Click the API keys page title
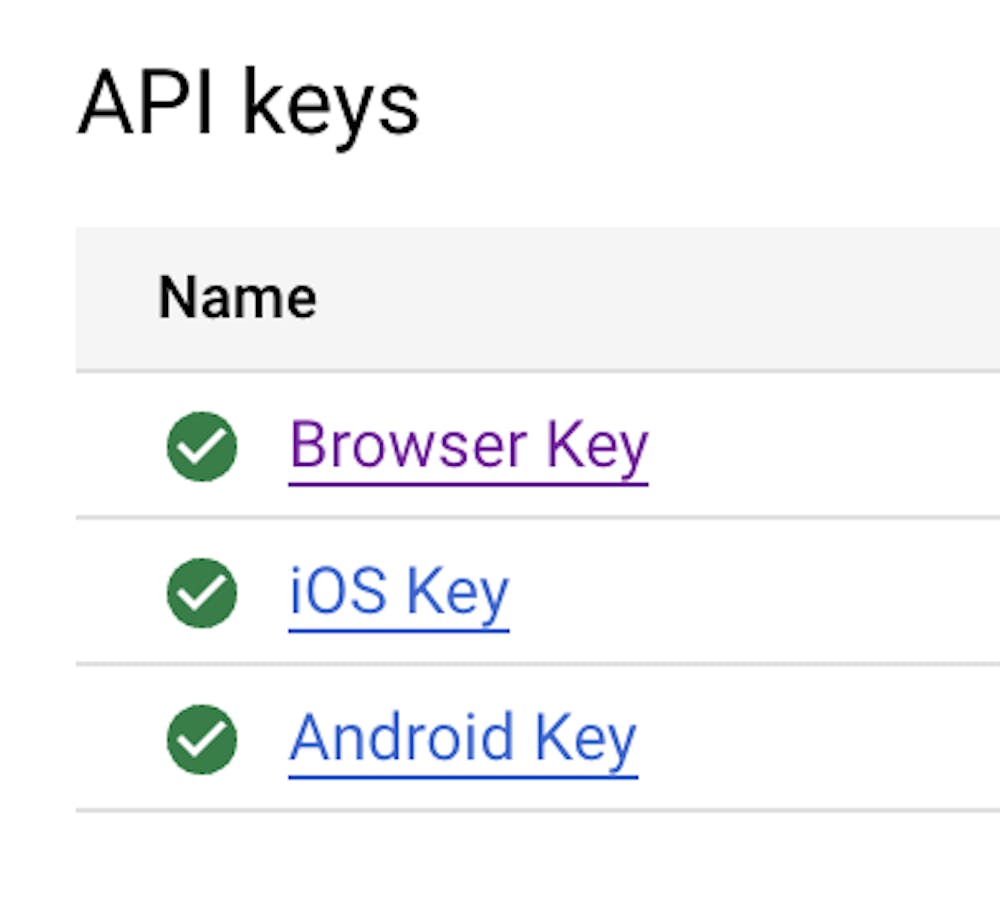 click(250, 100)
